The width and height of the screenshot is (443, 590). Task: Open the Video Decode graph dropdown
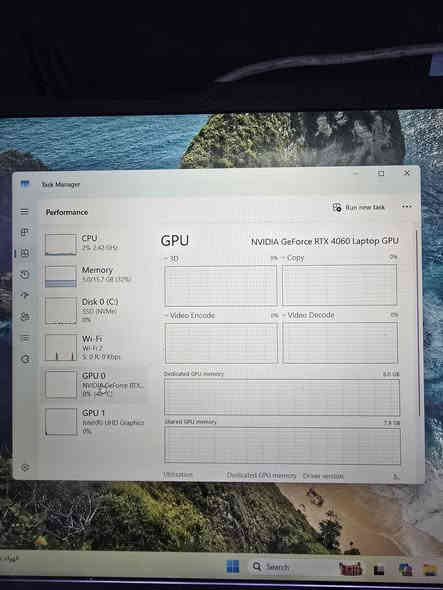308,315
